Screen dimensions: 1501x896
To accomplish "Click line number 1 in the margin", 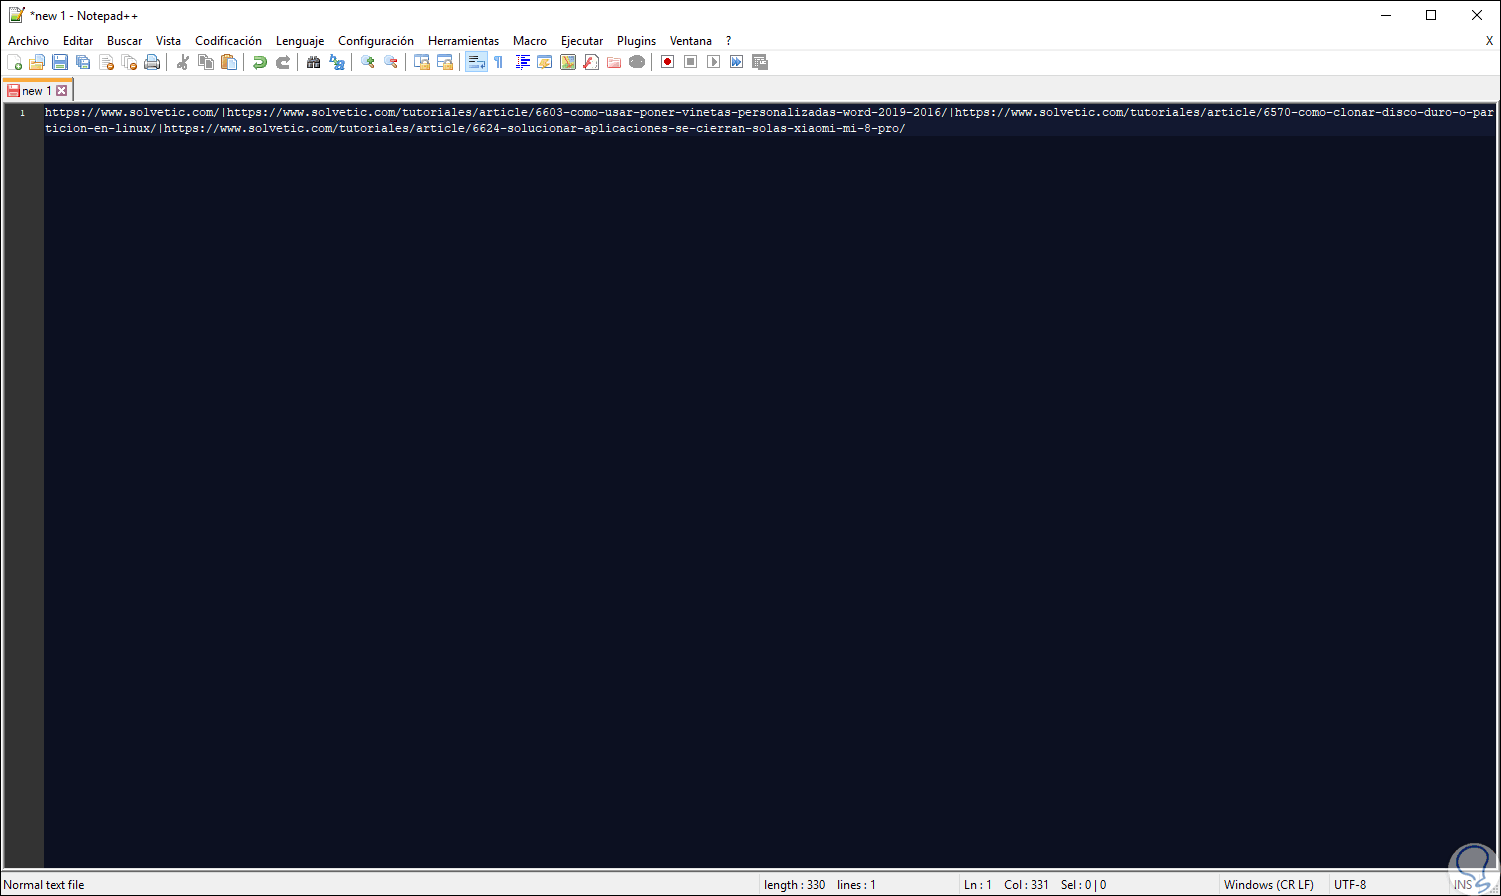I will pos(23,113).
